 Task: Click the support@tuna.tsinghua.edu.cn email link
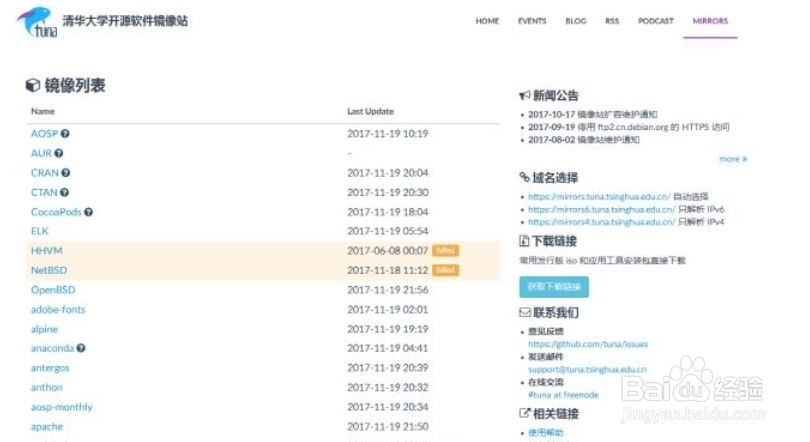pos(587,370)
